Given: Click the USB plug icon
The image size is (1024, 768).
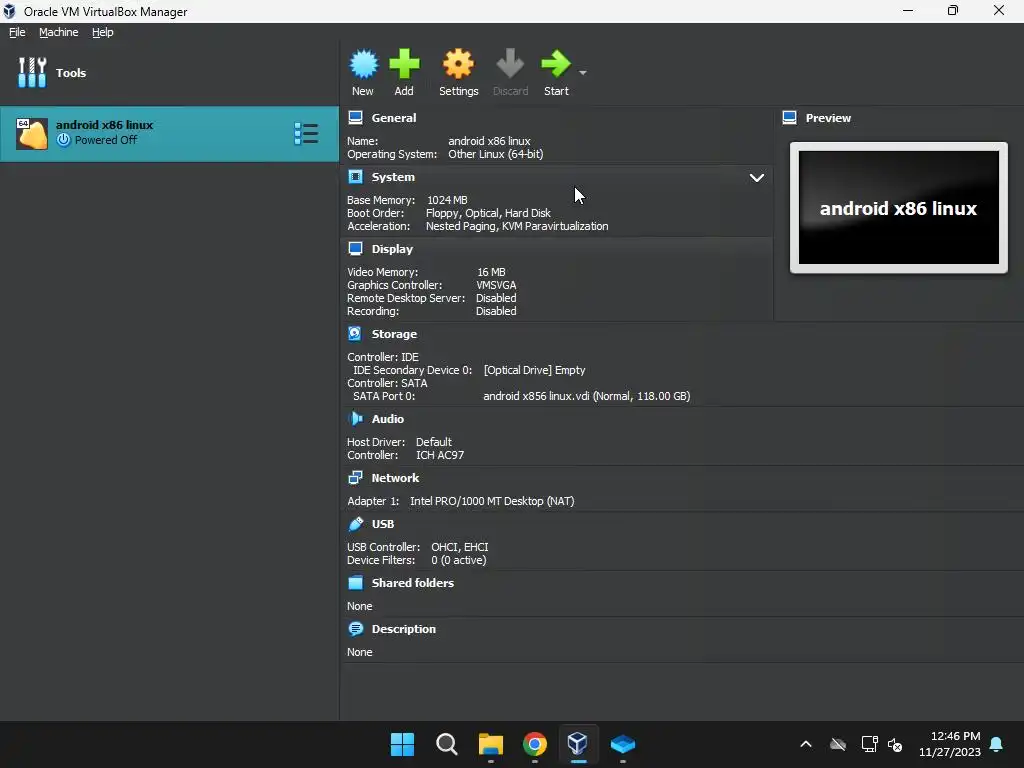Looking at the screenshot, I should pyautogui.click(x=355, y=524).
